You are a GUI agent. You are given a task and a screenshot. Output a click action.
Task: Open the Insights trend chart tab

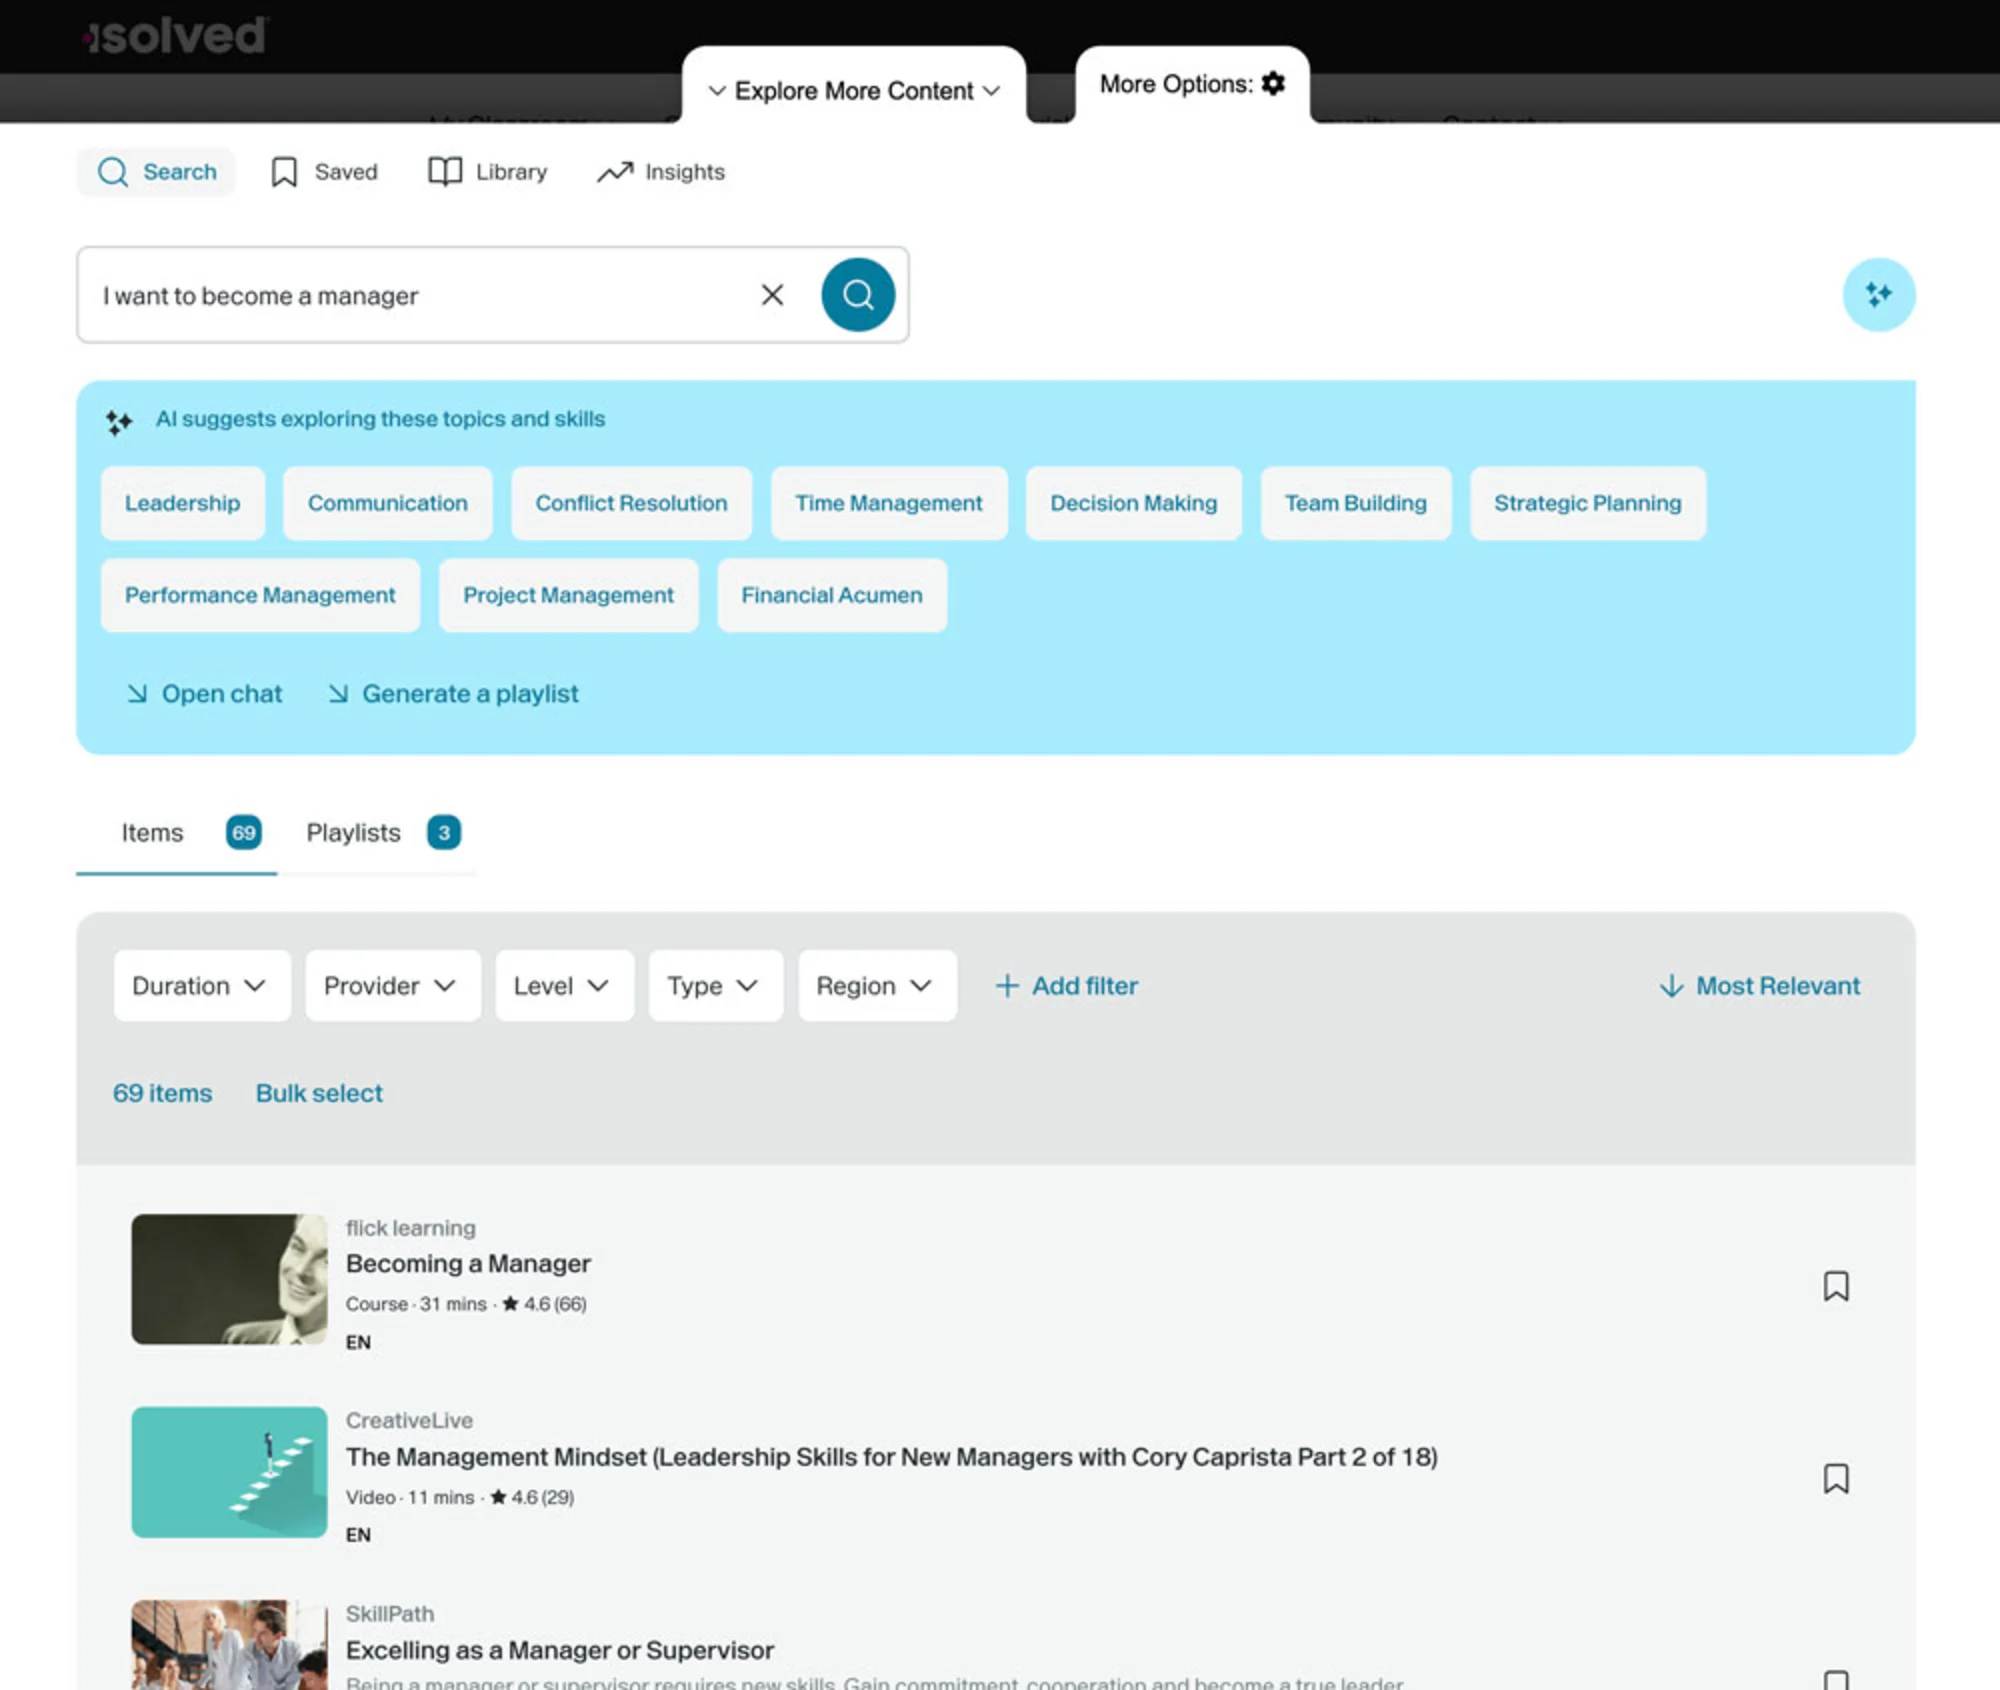pos(661,172)
